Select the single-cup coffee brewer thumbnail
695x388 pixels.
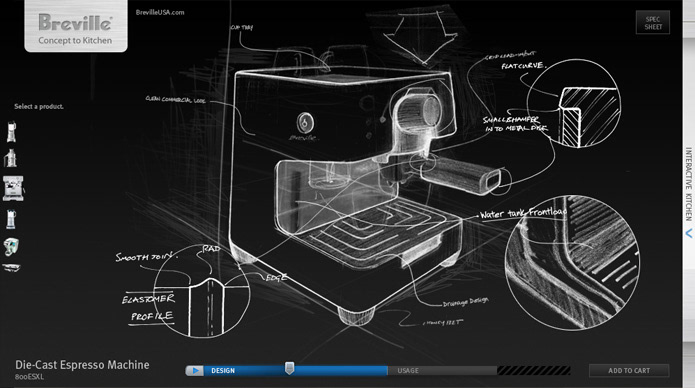point(12,247)
